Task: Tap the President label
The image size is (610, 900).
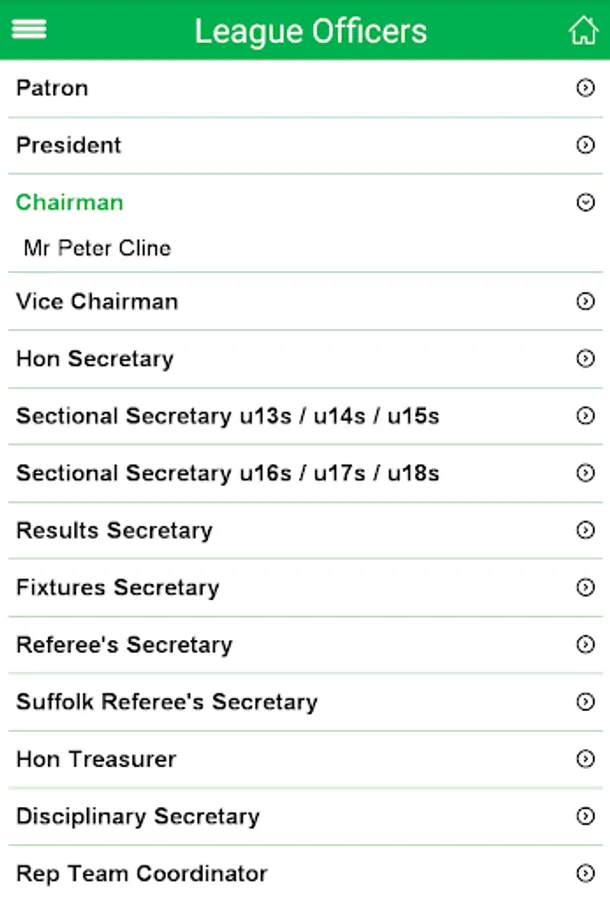Action: (x=69, y=145)
